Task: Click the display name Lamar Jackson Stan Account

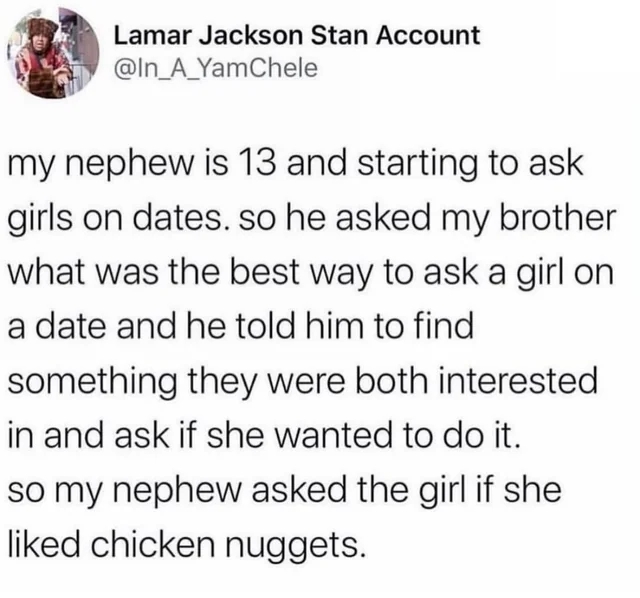Action: click(297, 36)
